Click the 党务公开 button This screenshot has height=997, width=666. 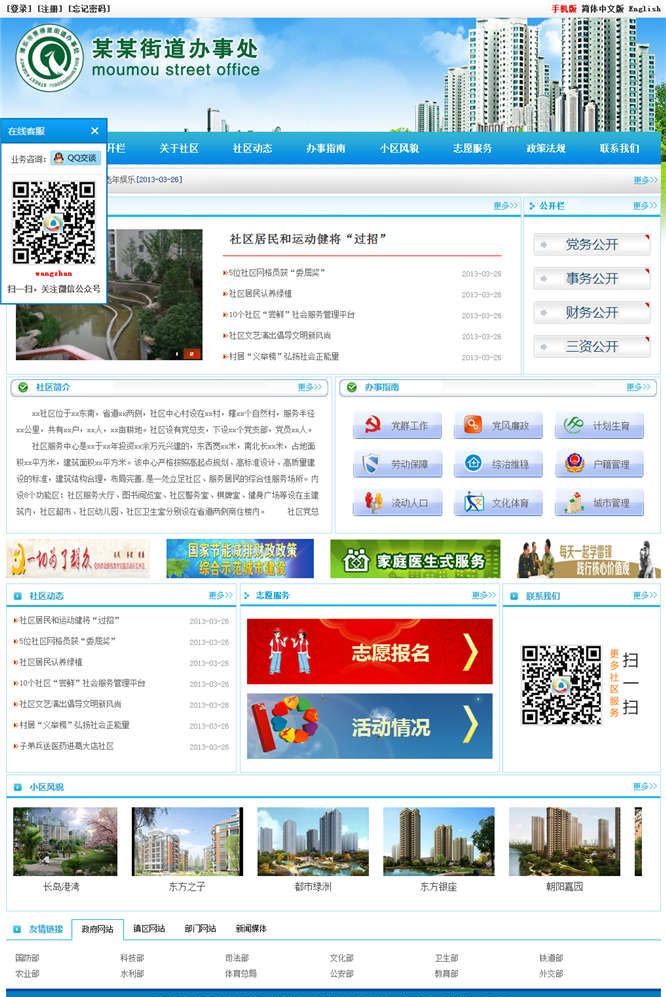(592, 244)
